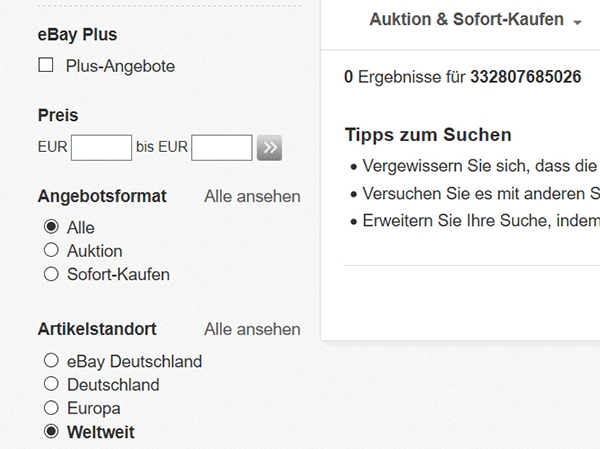Click the minimum price EUR field
Viewport: 600px width, 449px height.
pyautogui.click(x=101, y=148)
